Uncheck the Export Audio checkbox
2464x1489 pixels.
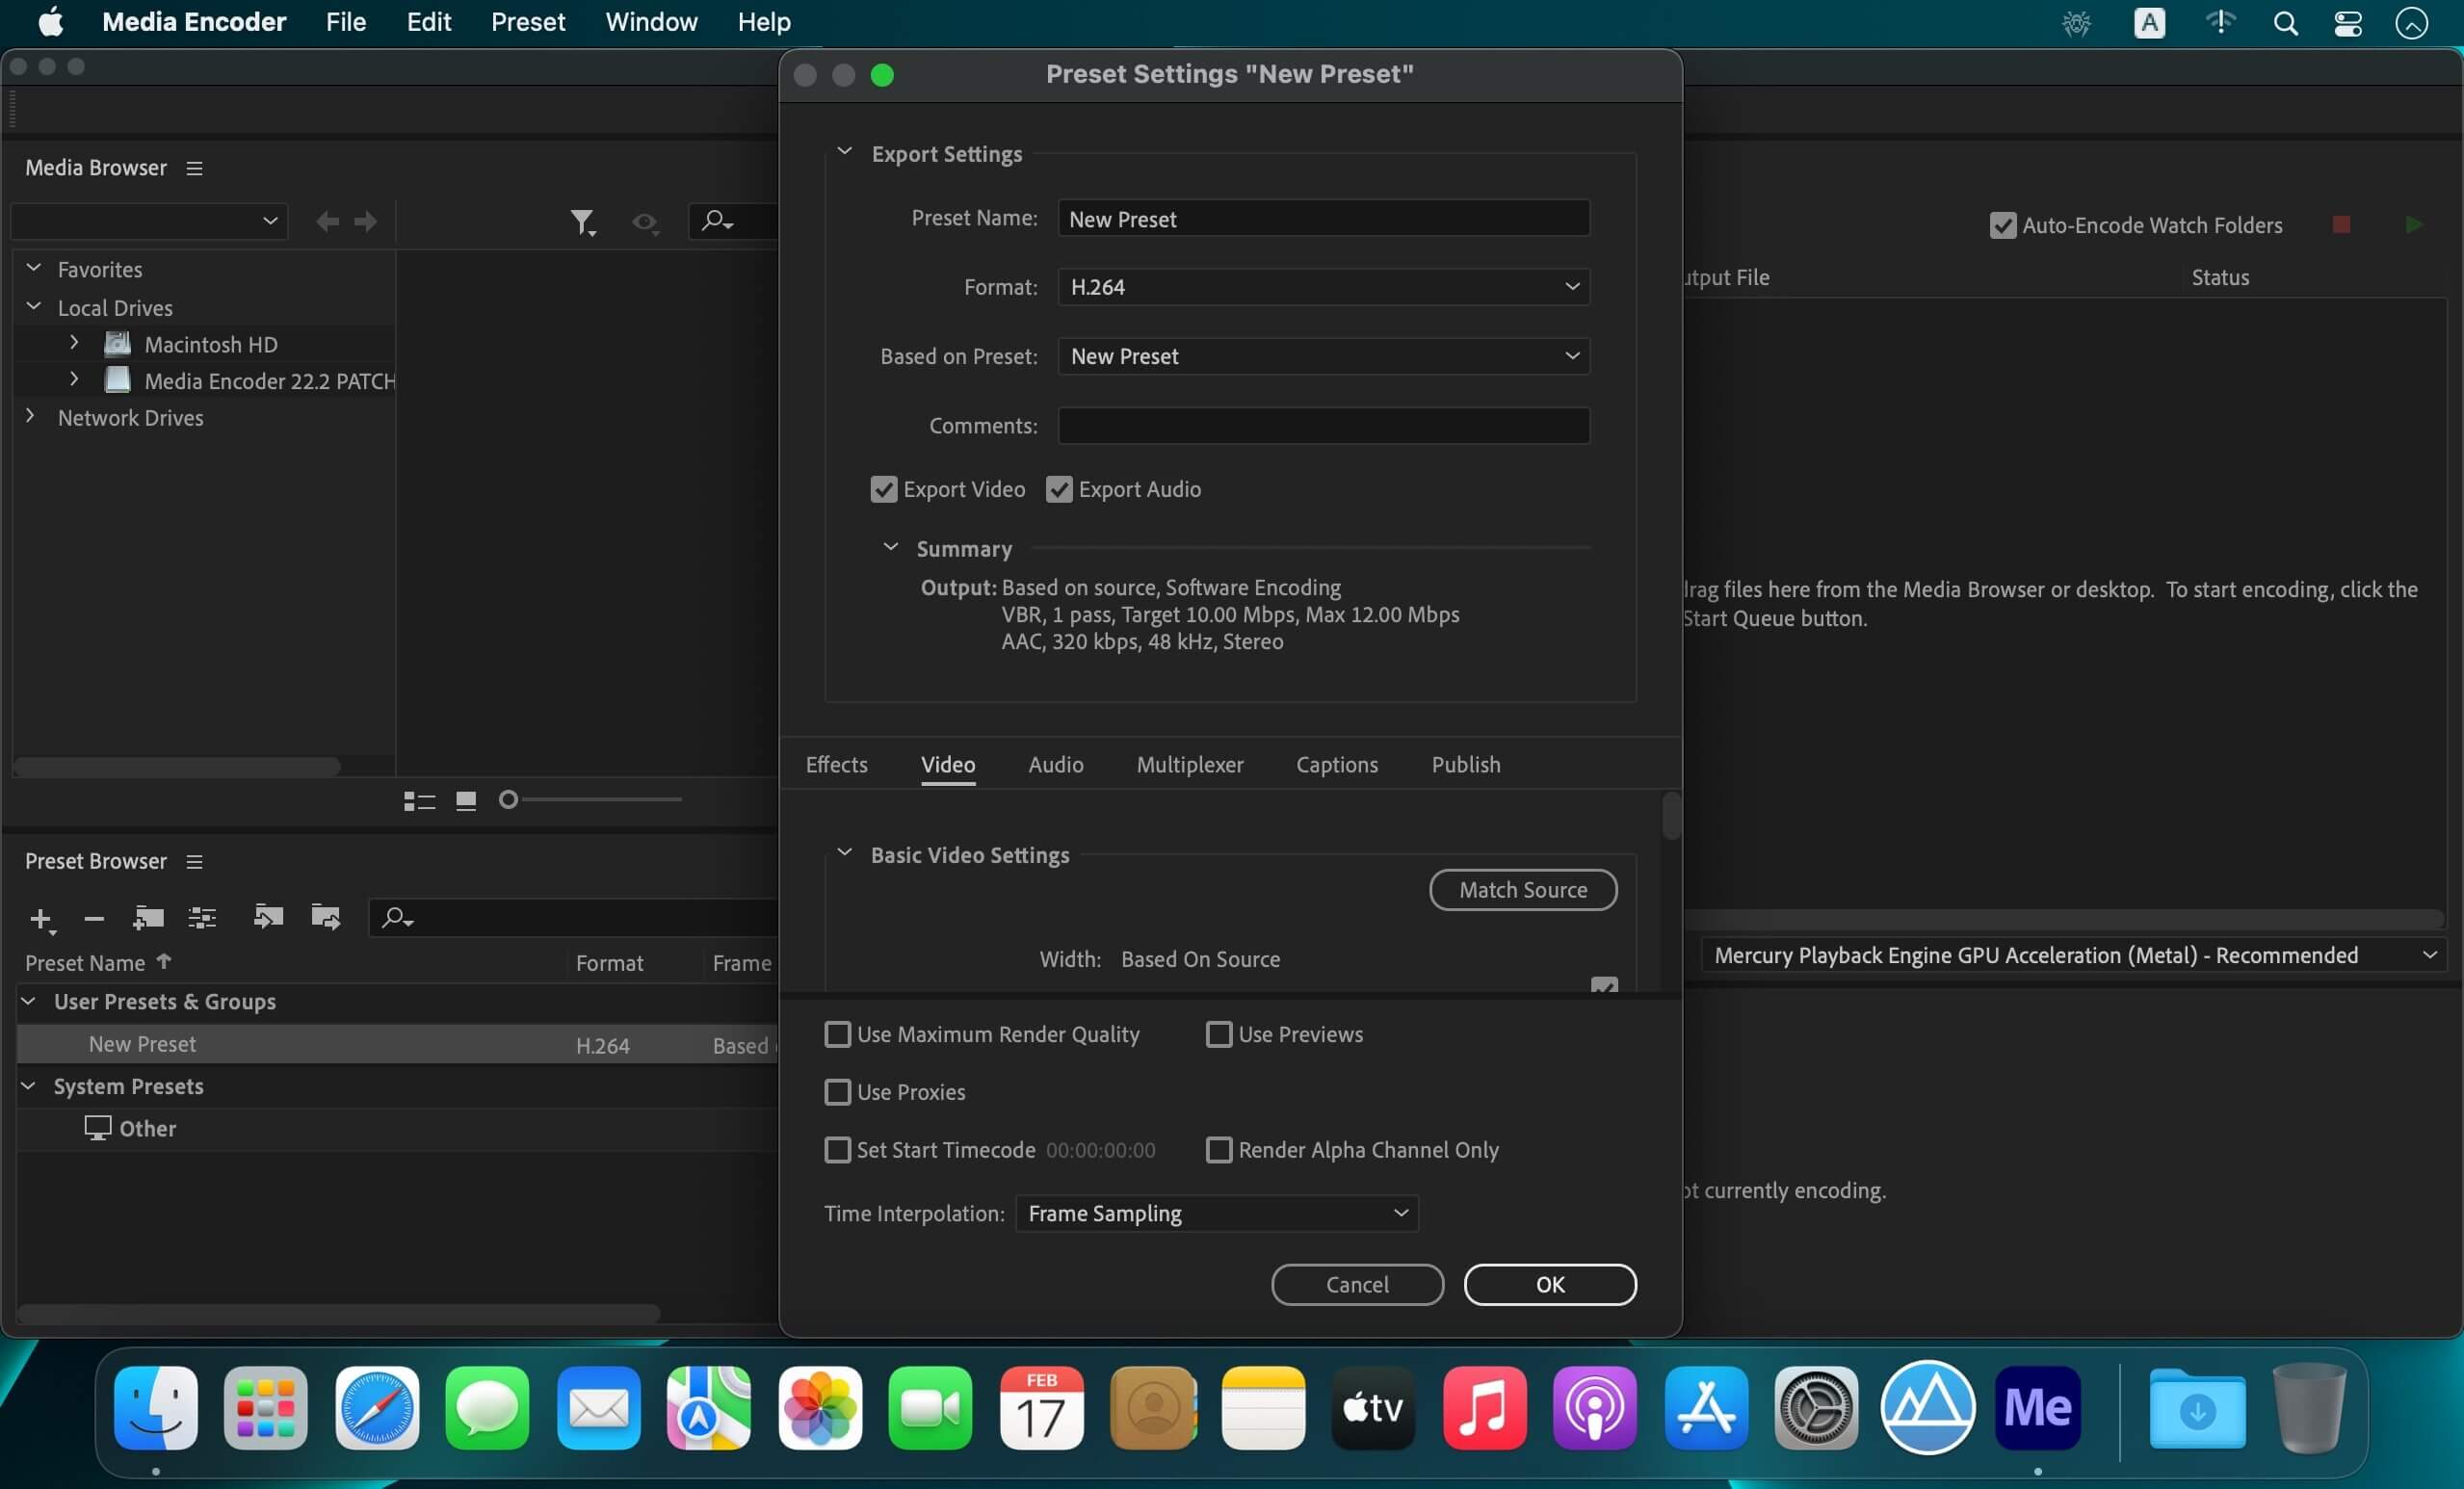pyautogui.click(x=1059, y=489)
